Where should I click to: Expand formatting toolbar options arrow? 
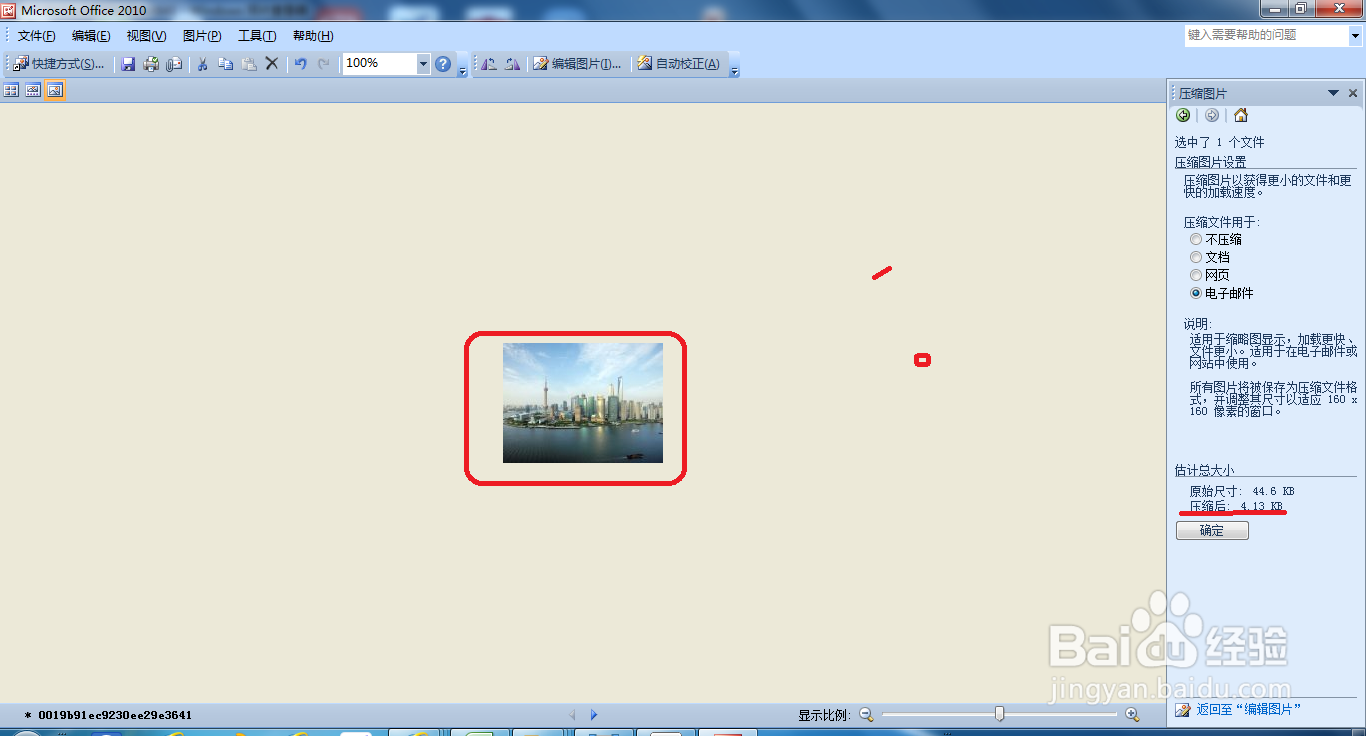click(x=735, y=66)
